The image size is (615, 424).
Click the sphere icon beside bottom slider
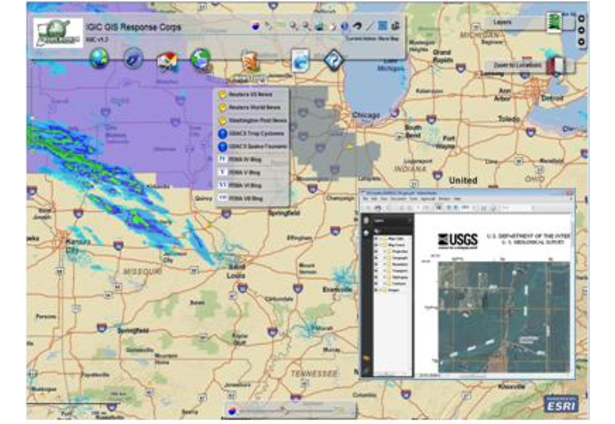[233, 411]
